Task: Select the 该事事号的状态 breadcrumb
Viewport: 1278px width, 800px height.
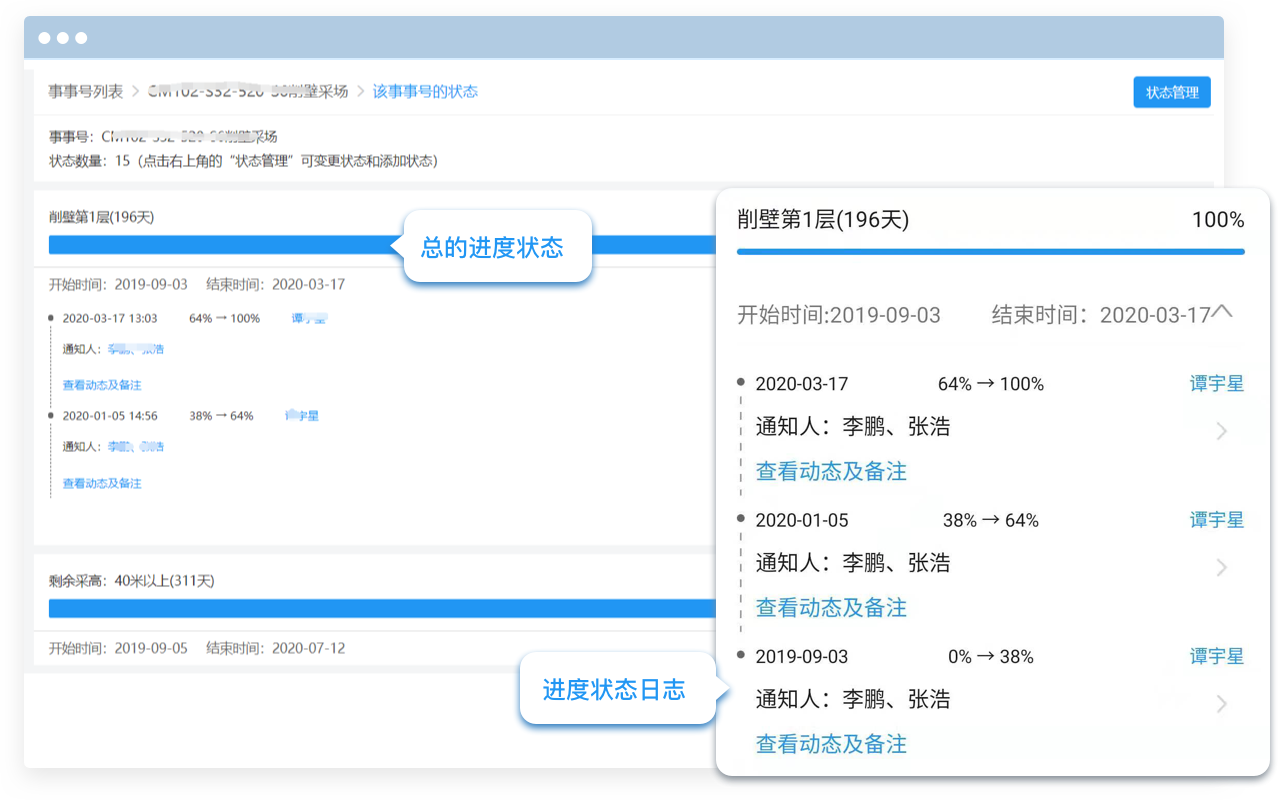Action: [x=425, y=92]
